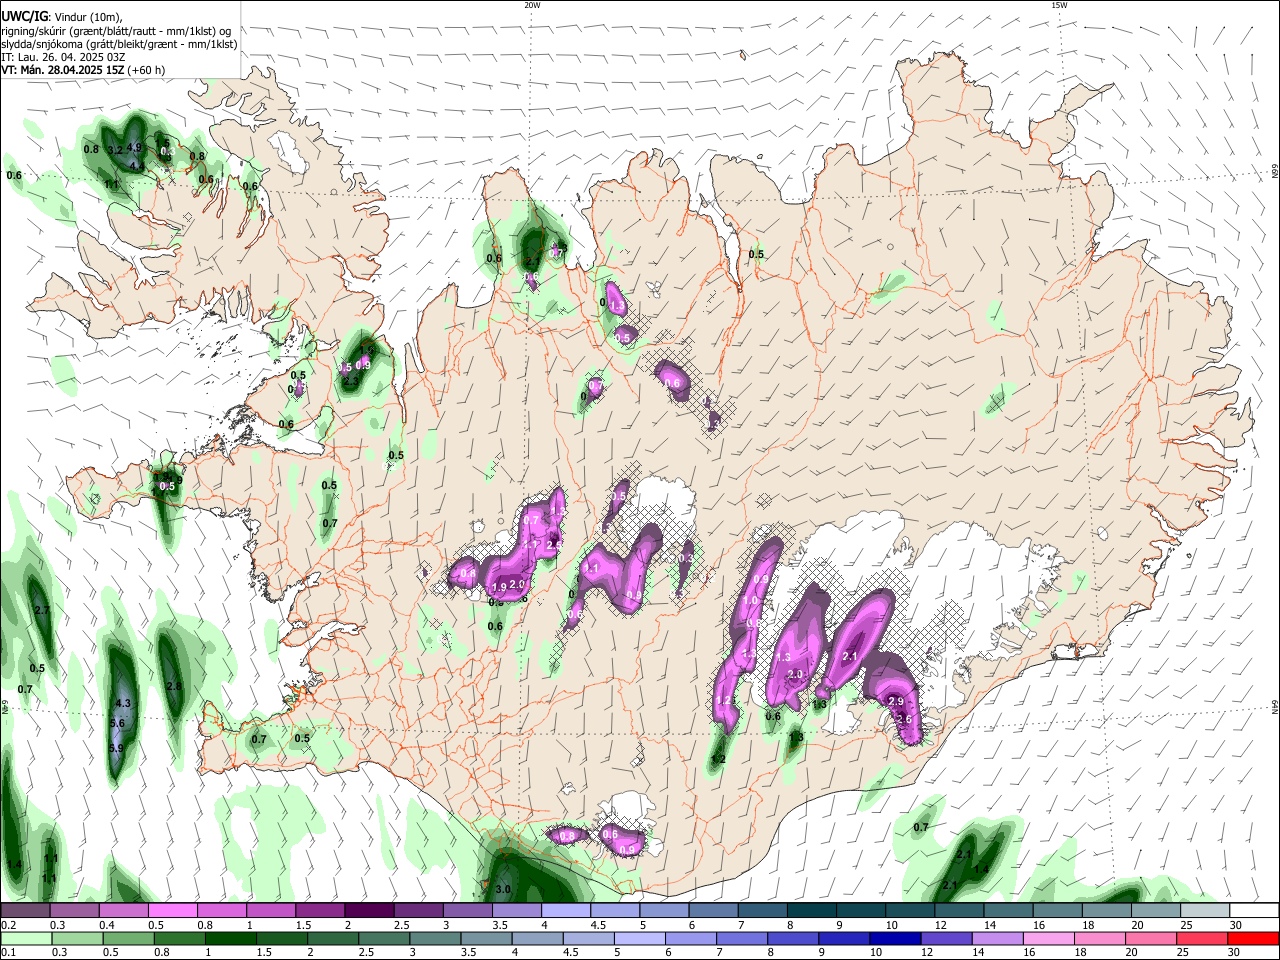
Task: Select the first upper-row legend swatch labeled 0.2
Action: 25,910
